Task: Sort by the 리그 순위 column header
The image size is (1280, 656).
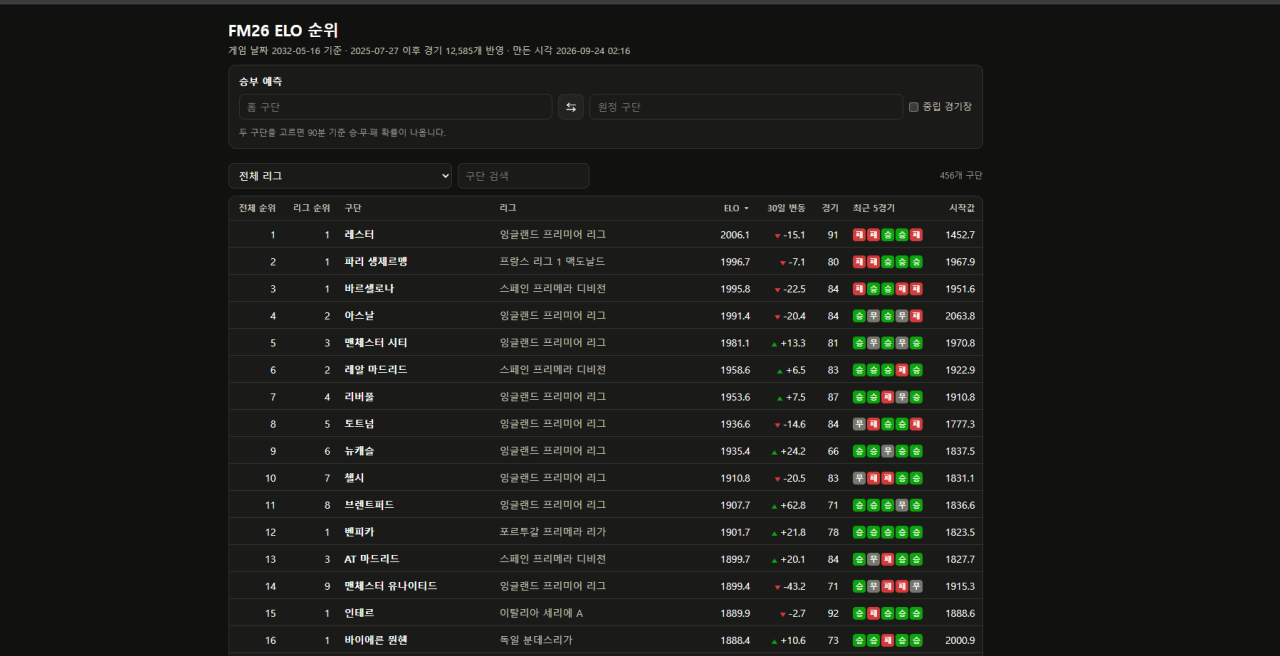Action: pos(311,208)
